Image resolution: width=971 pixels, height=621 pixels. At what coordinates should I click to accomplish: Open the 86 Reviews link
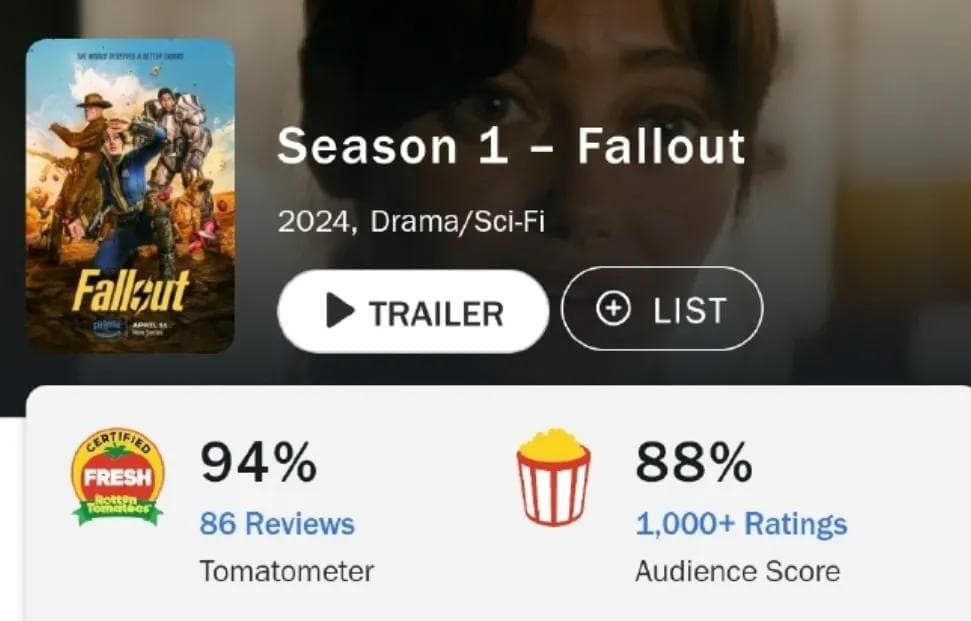point(277,524)
